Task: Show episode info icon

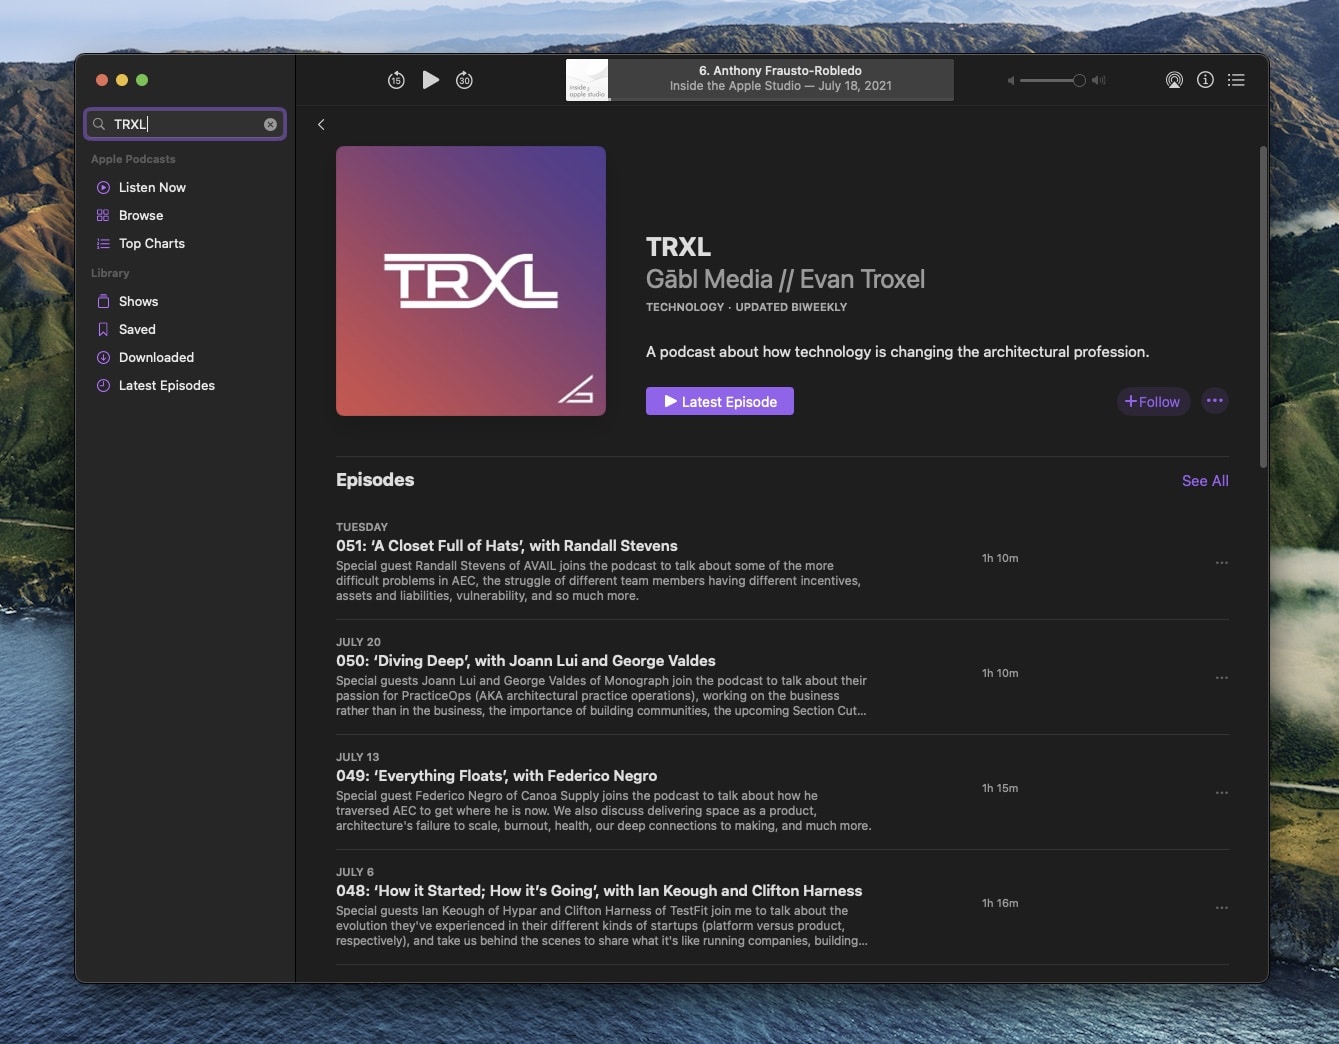Action: coord(1205,80)
